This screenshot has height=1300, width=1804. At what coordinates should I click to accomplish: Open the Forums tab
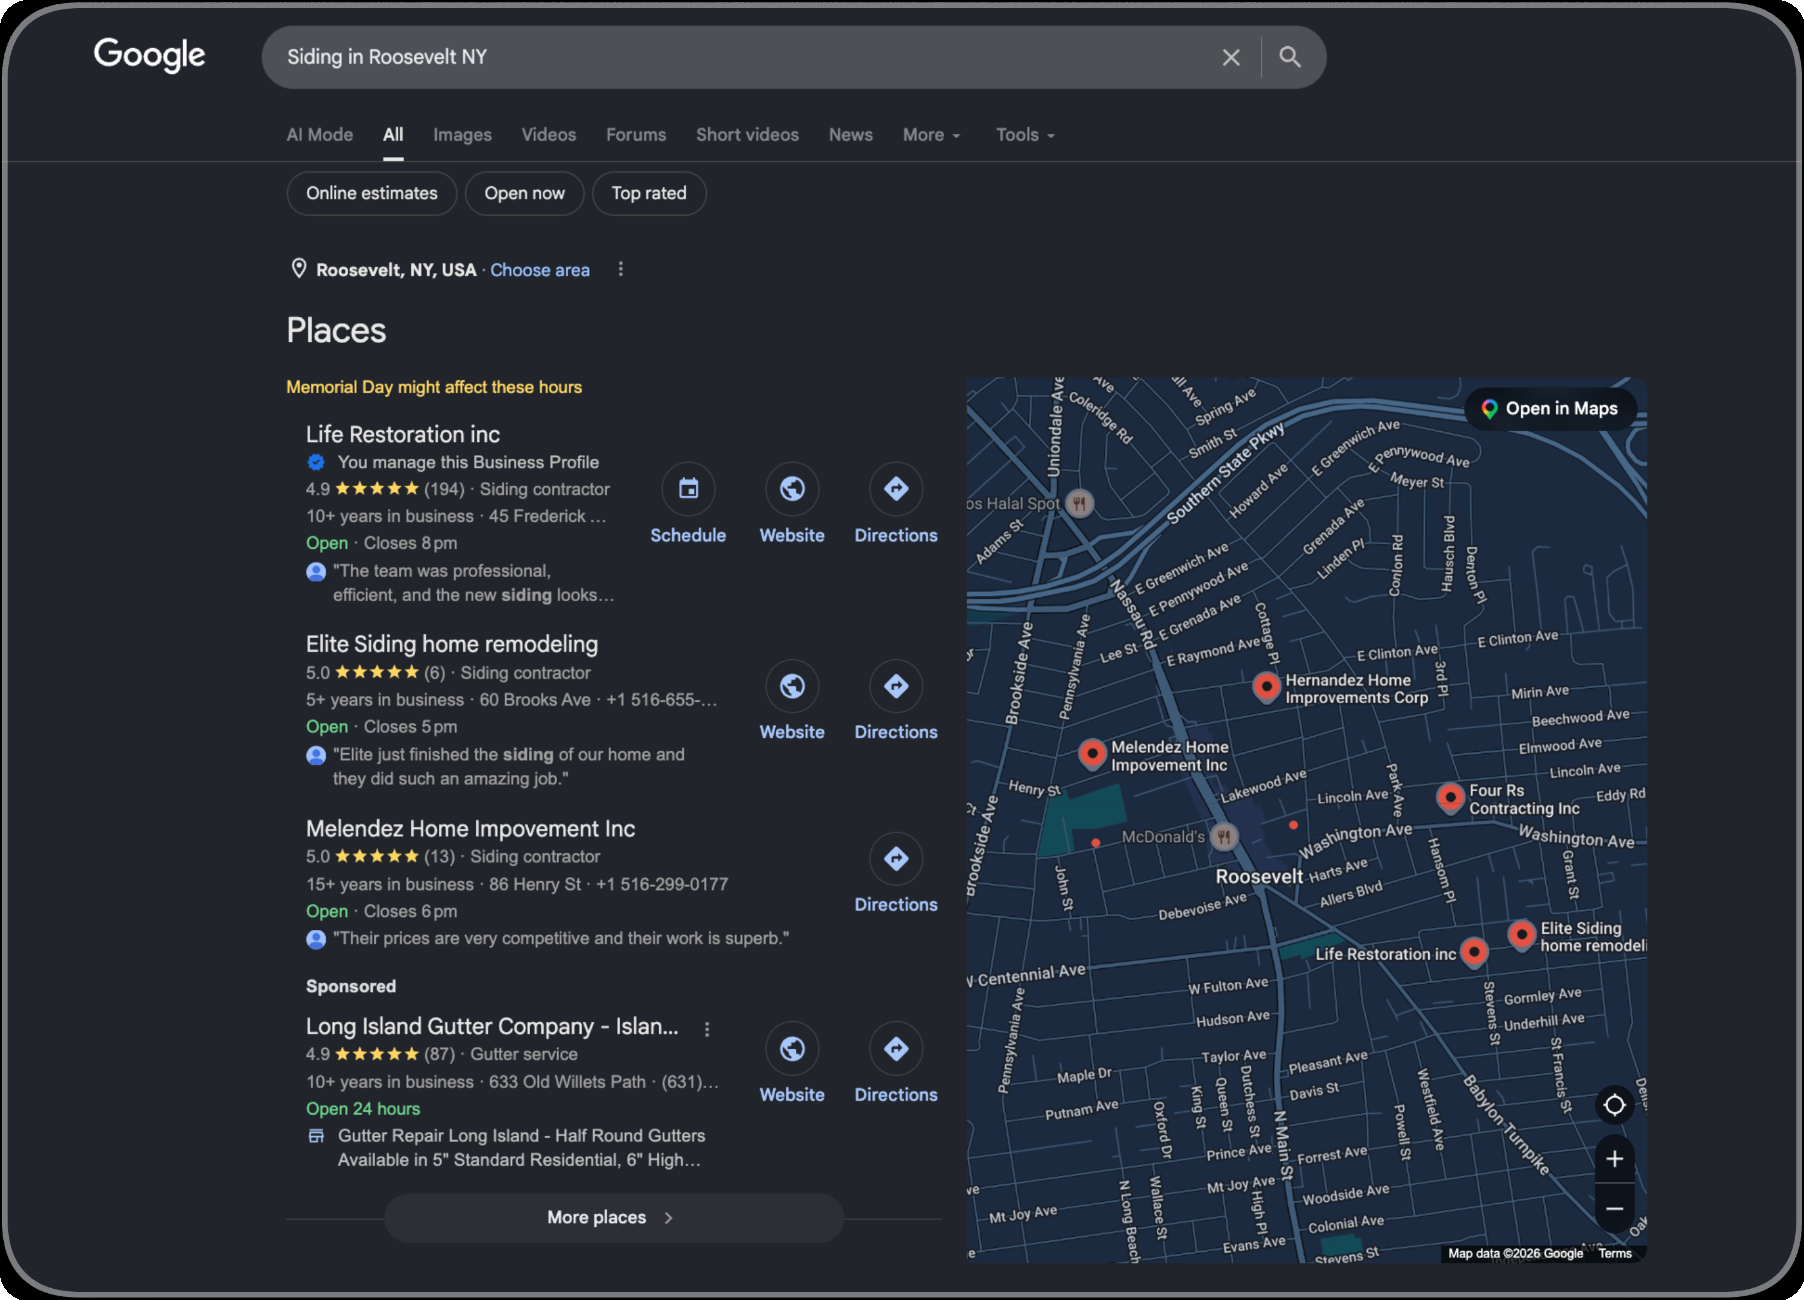tap(636, 135)
